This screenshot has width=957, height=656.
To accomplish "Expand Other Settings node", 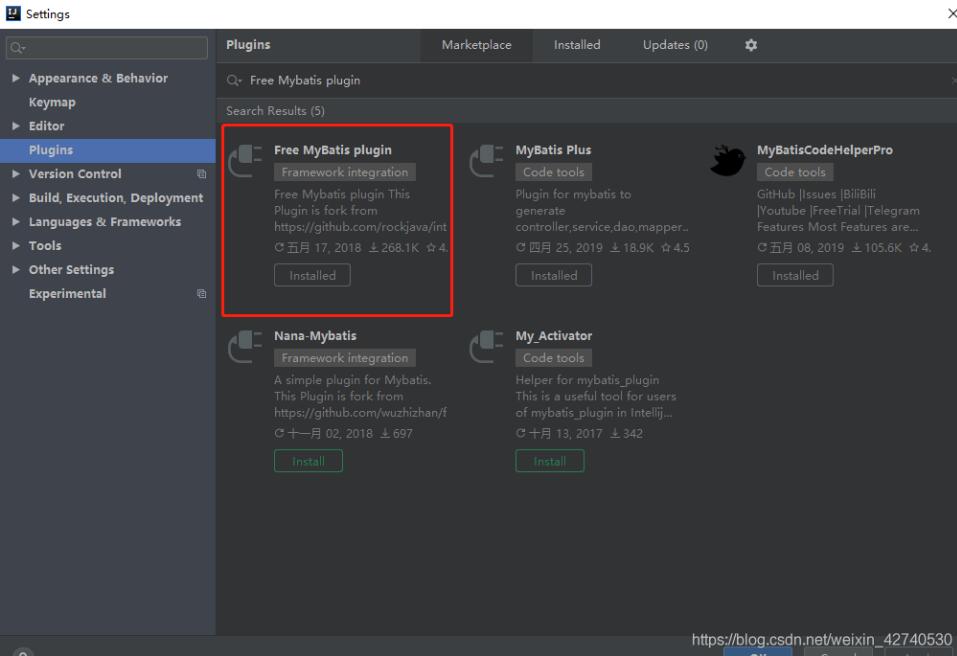I will pos(16,269).
